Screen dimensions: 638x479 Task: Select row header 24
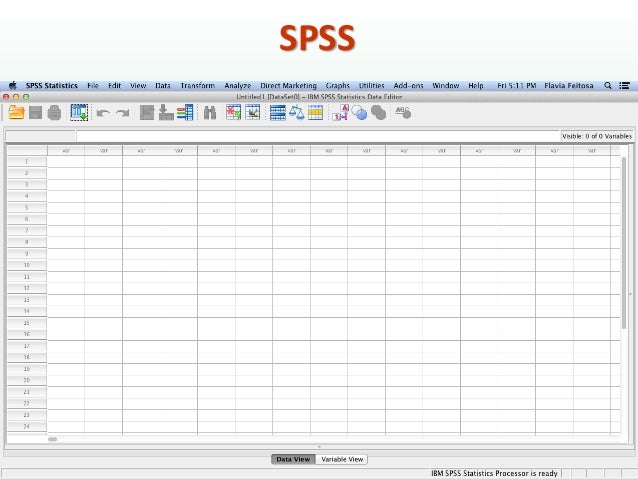click(27, 427)
